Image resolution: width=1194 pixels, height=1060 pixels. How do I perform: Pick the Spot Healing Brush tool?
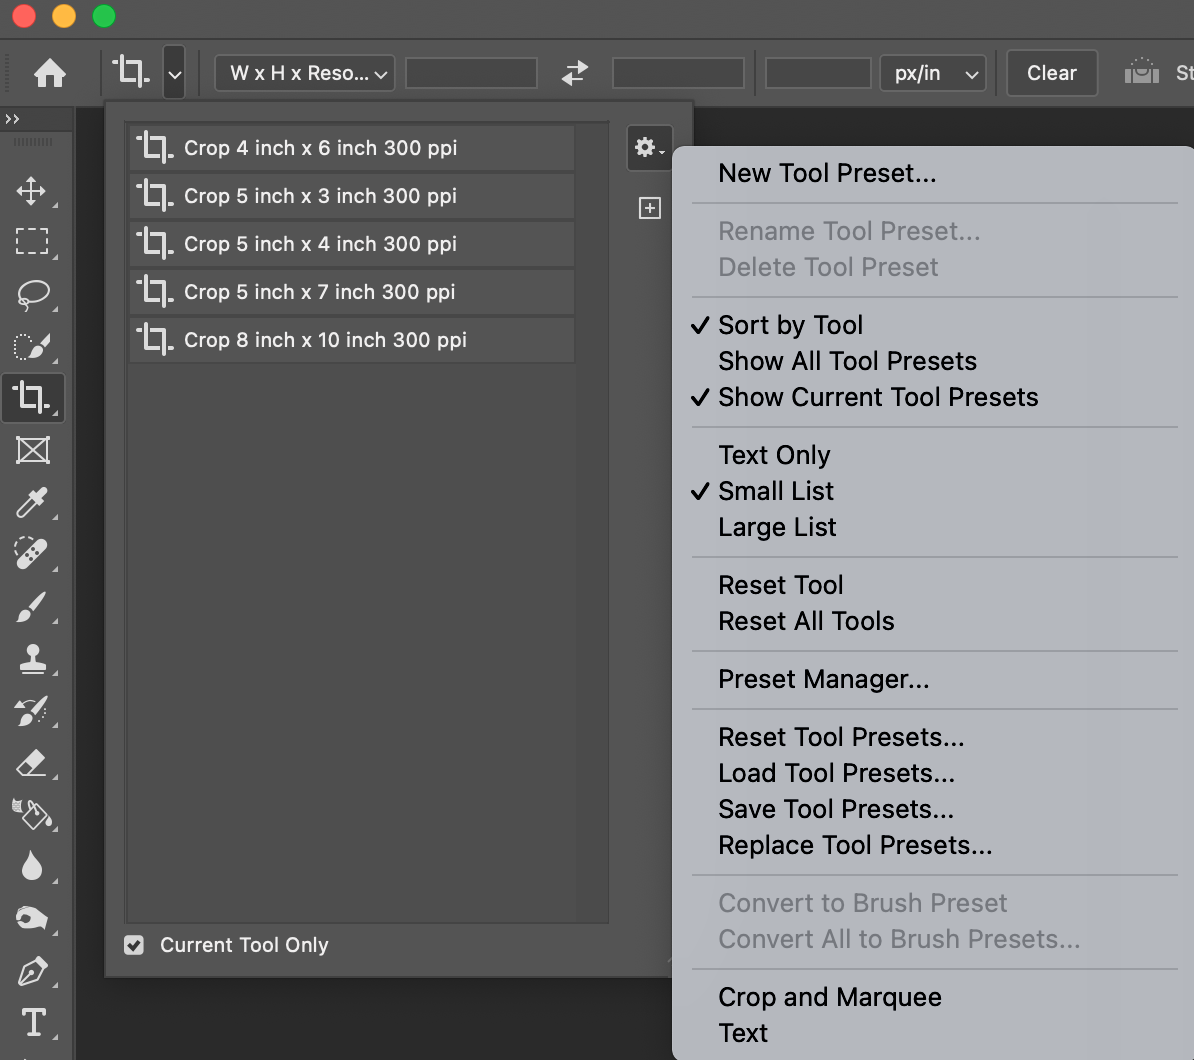click(31, 553)
